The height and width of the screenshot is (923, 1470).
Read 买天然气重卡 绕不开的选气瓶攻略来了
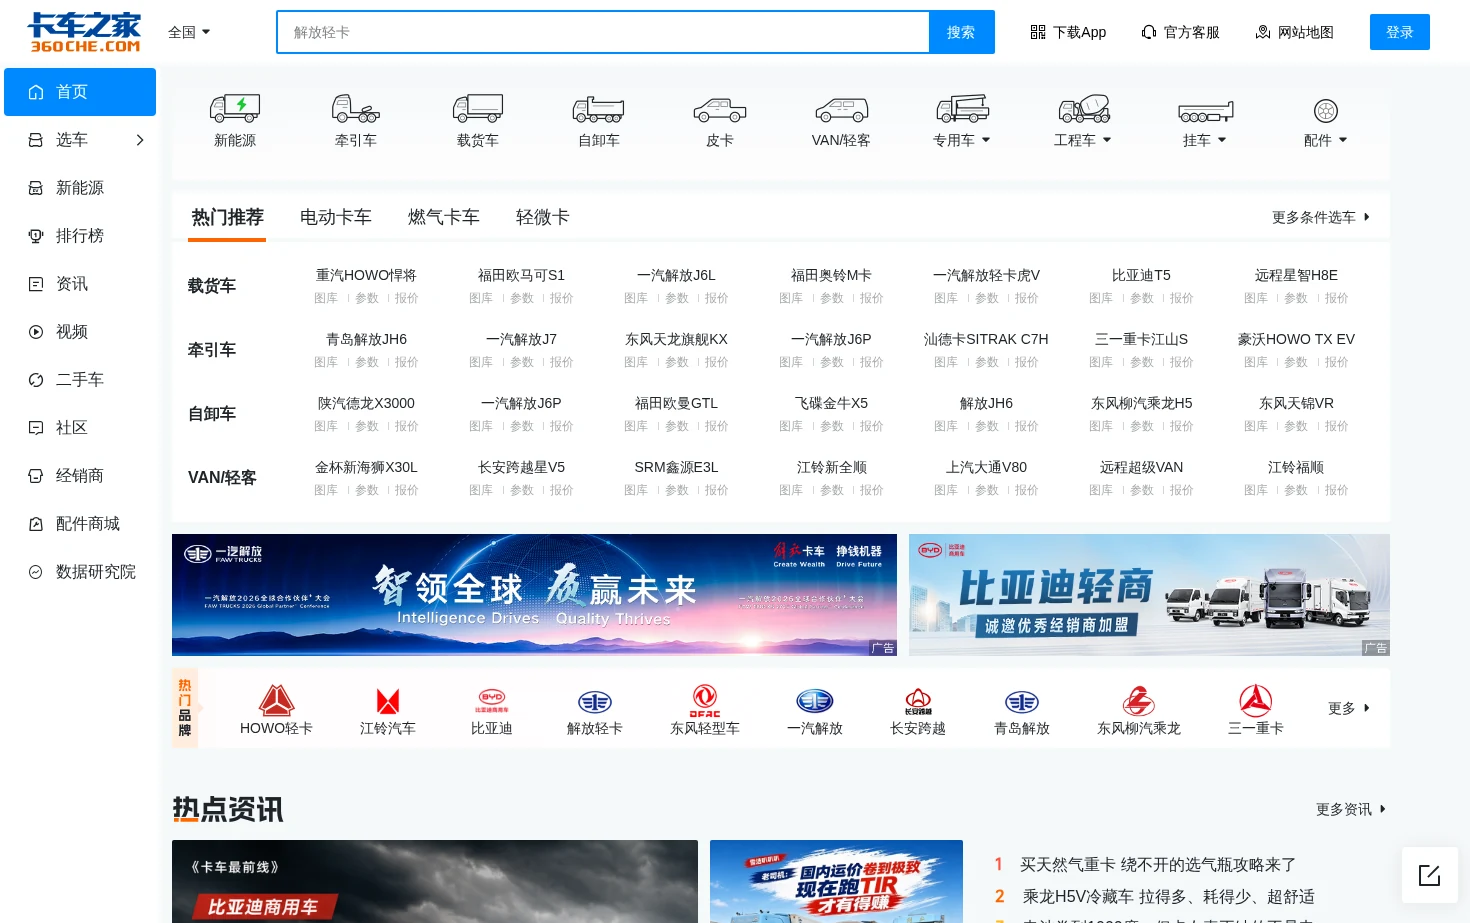[1158, 864]
